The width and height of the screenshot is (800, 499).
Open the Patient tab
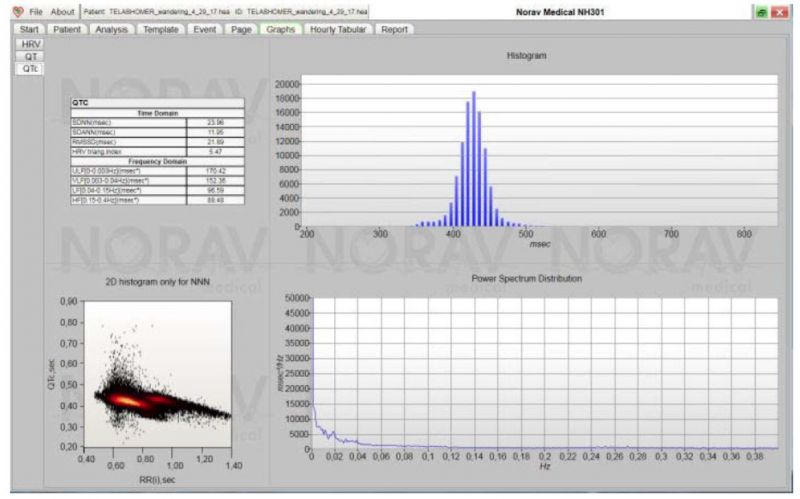[67, 30]
